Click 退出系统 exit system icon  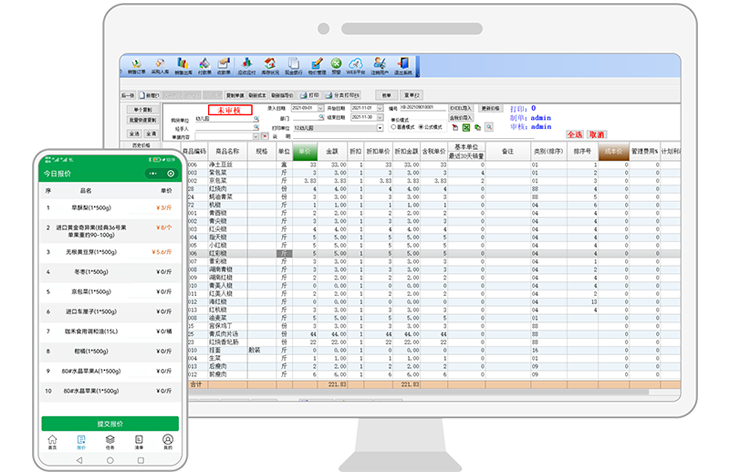[404, 65]
